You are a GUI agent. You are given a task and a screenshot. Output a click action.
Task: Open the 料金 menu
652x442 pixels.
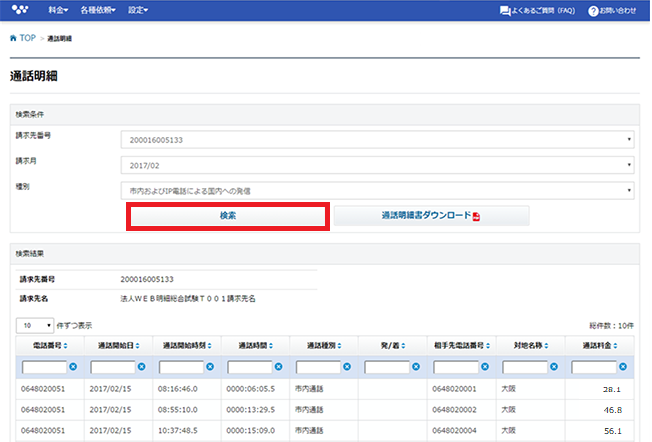click(x=58, y=10)
